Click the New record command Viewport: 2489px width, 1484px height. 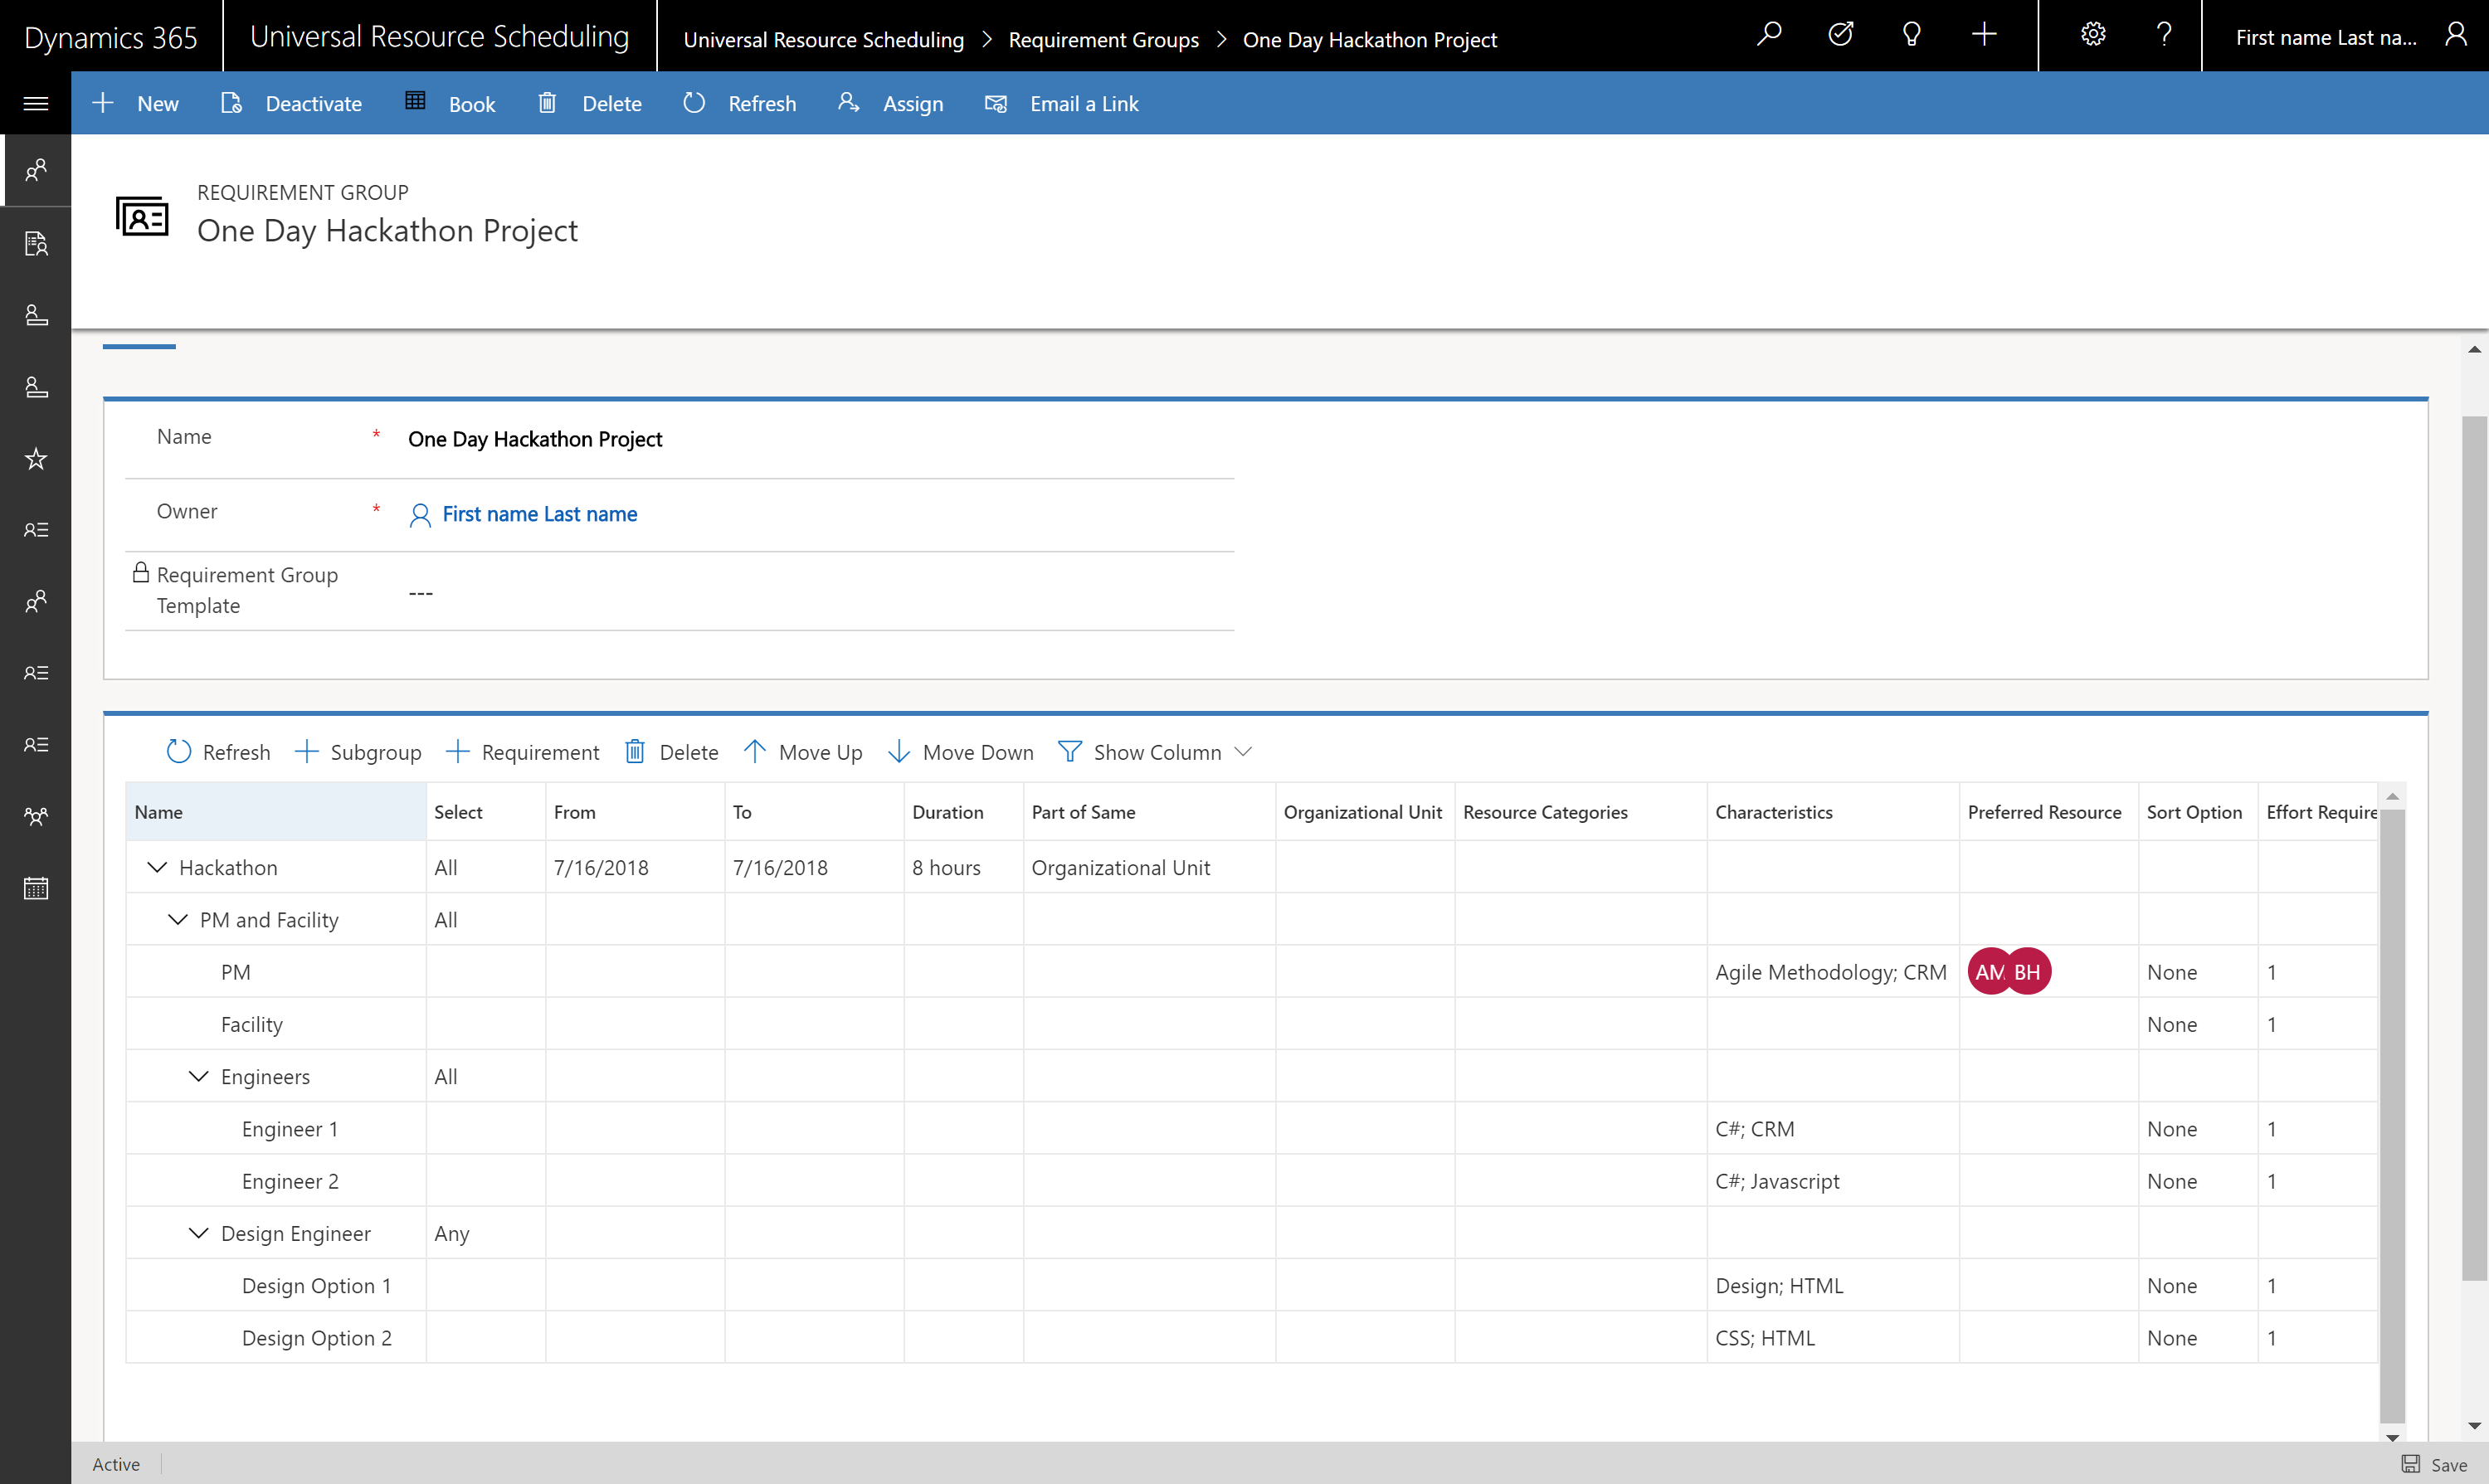click(135, 103)
